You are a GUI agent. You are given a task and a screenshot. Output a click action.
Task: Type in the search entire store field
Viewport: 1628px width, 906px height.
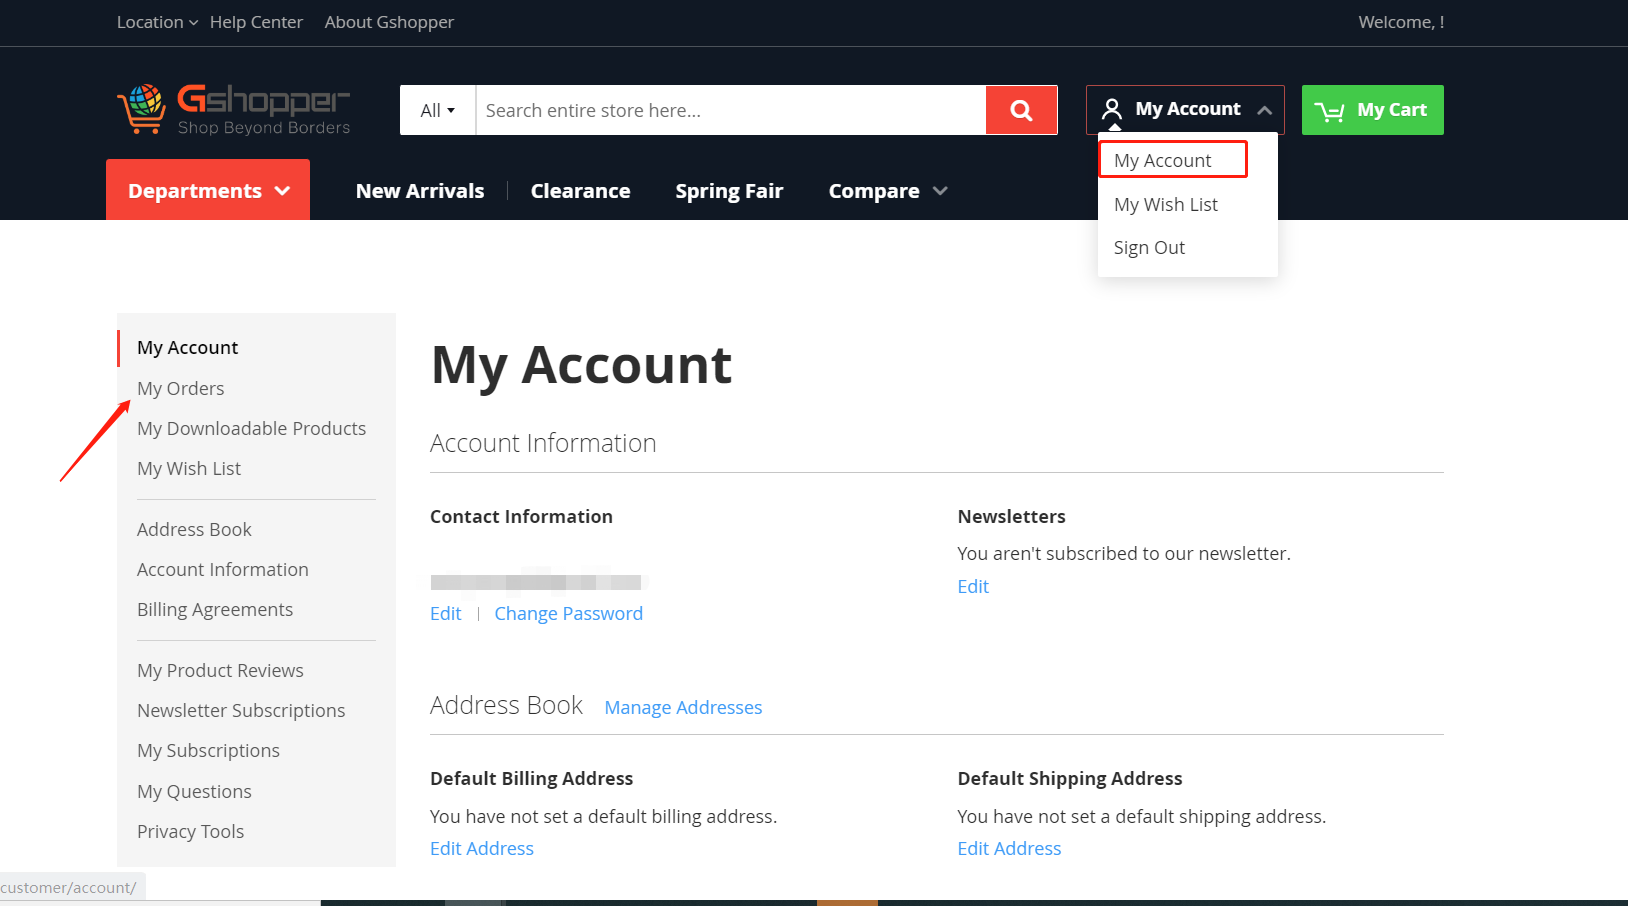click(730, 110)
